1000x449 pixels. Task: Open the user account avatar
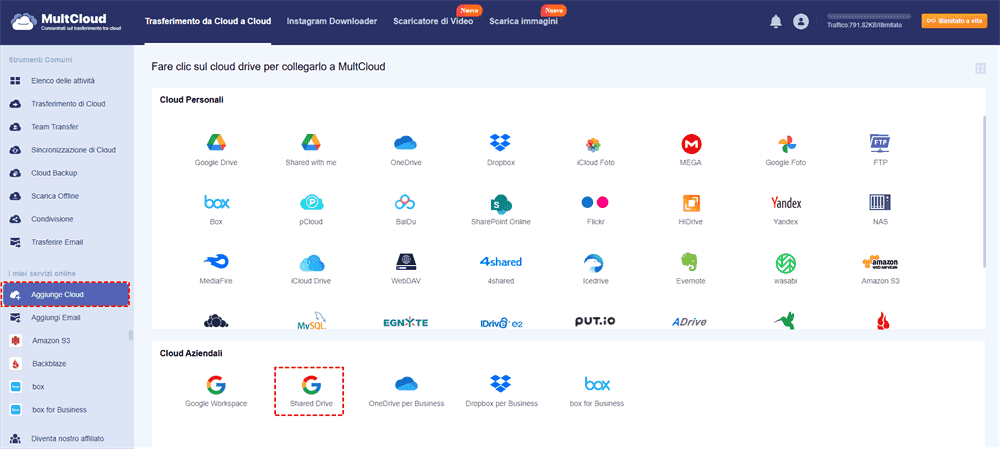(x=800, y=22)
